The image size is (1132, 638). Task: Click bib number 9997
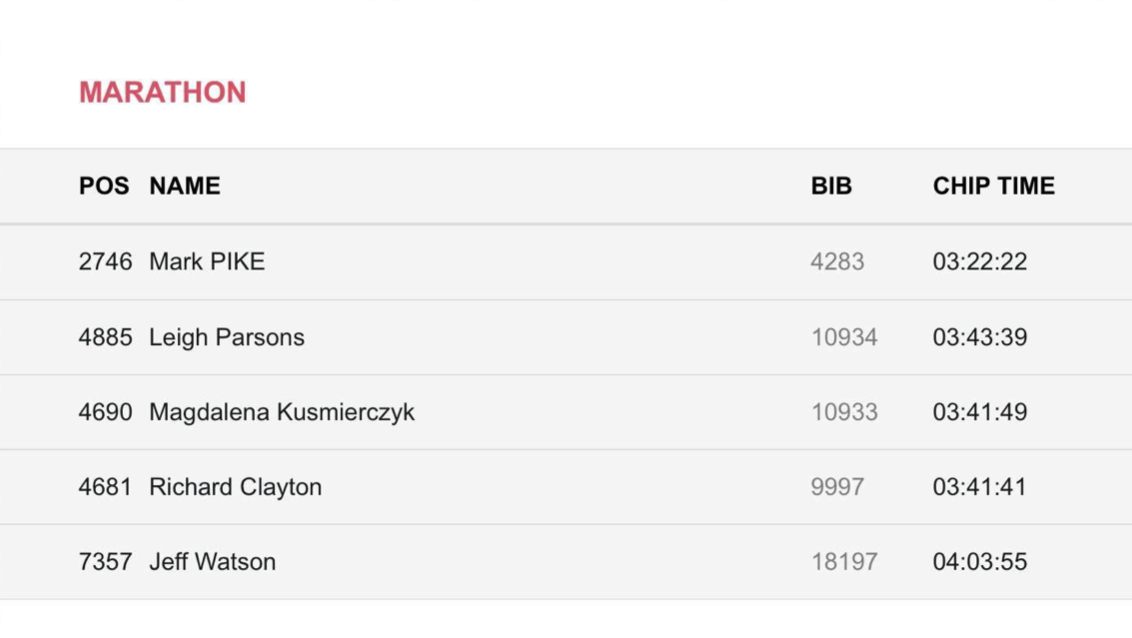837,487
